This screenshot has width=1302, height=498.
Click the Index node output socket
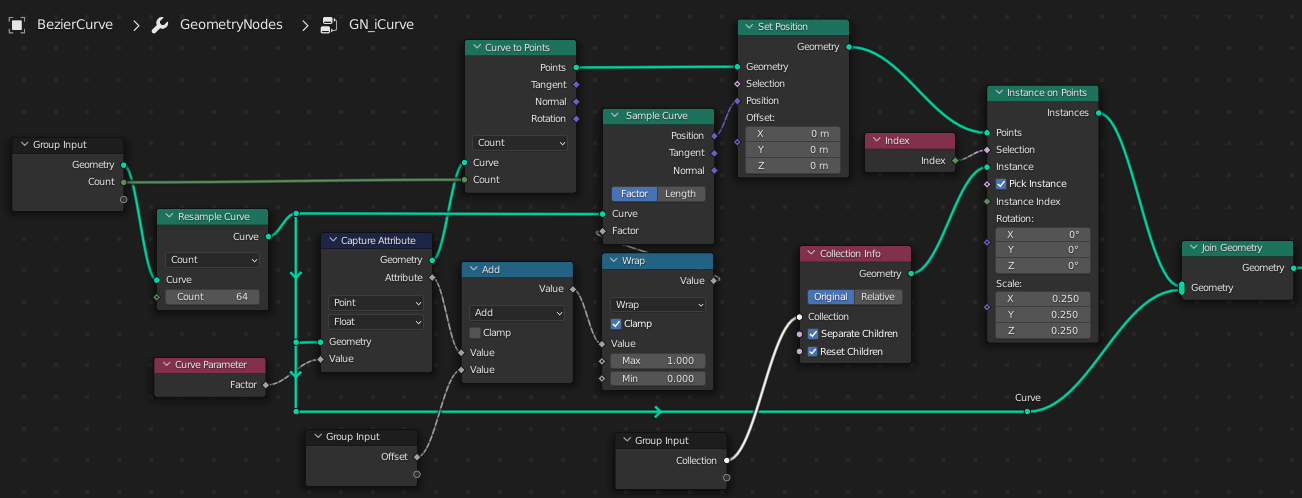pos(955,160)
